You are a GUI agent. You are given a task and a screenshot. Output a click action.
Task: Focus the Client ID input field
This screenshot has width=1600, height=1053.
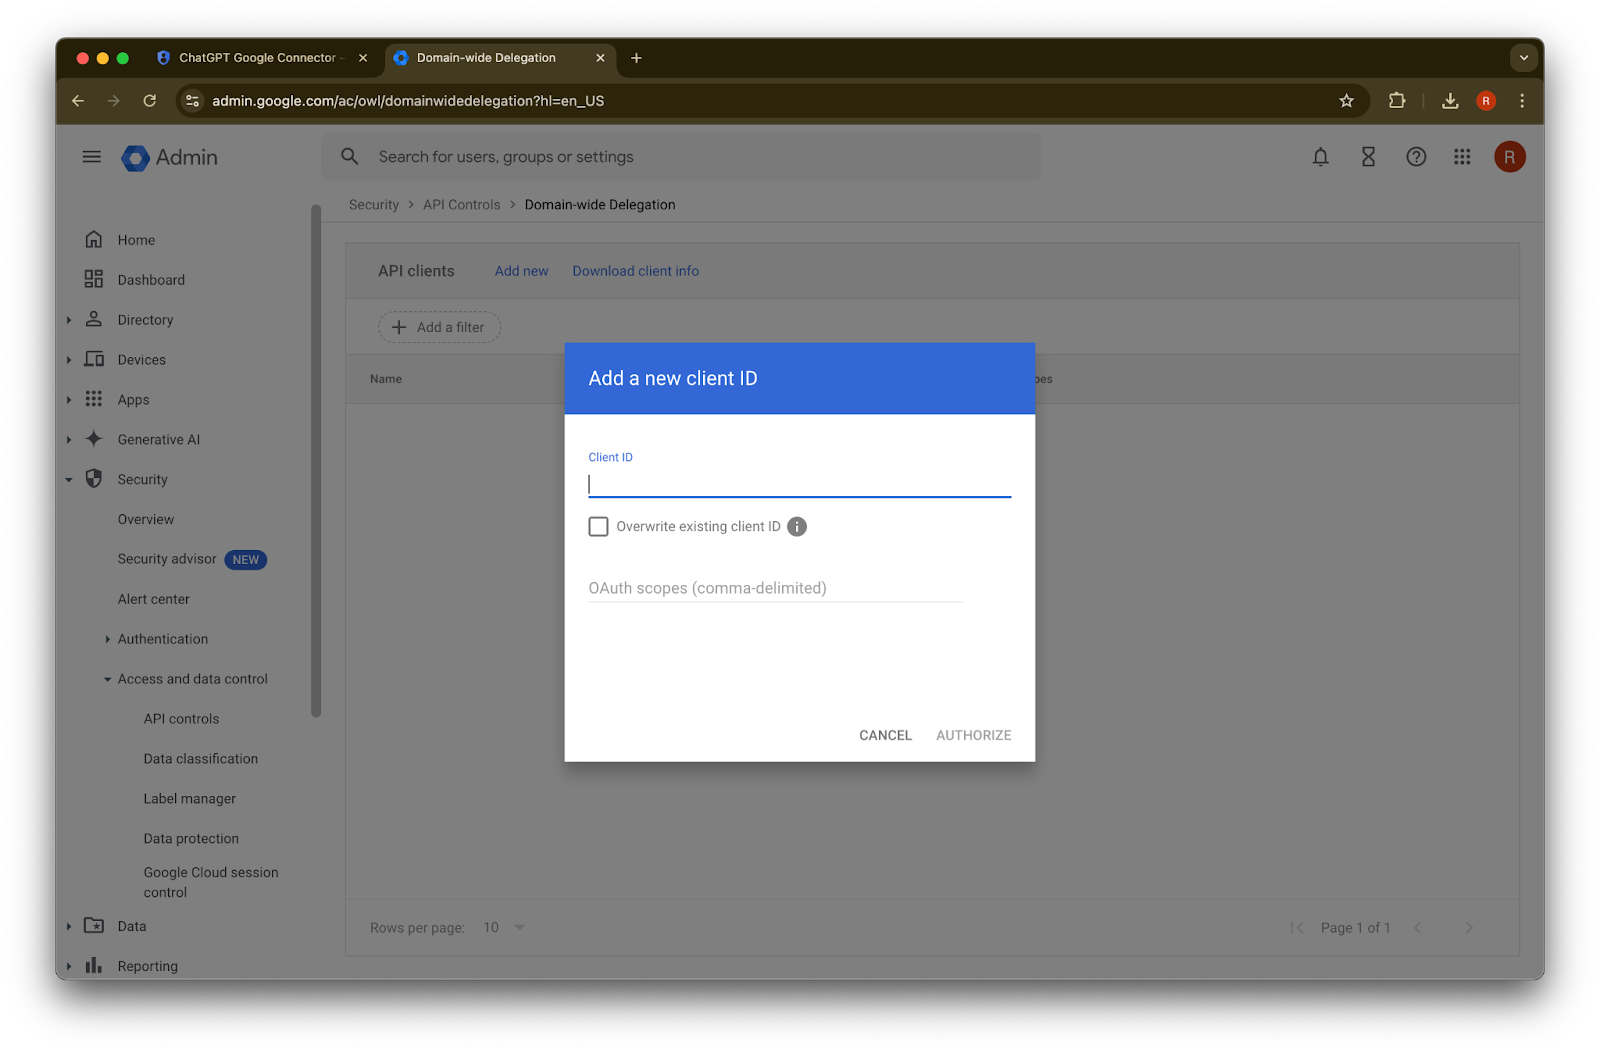(800, 485)
